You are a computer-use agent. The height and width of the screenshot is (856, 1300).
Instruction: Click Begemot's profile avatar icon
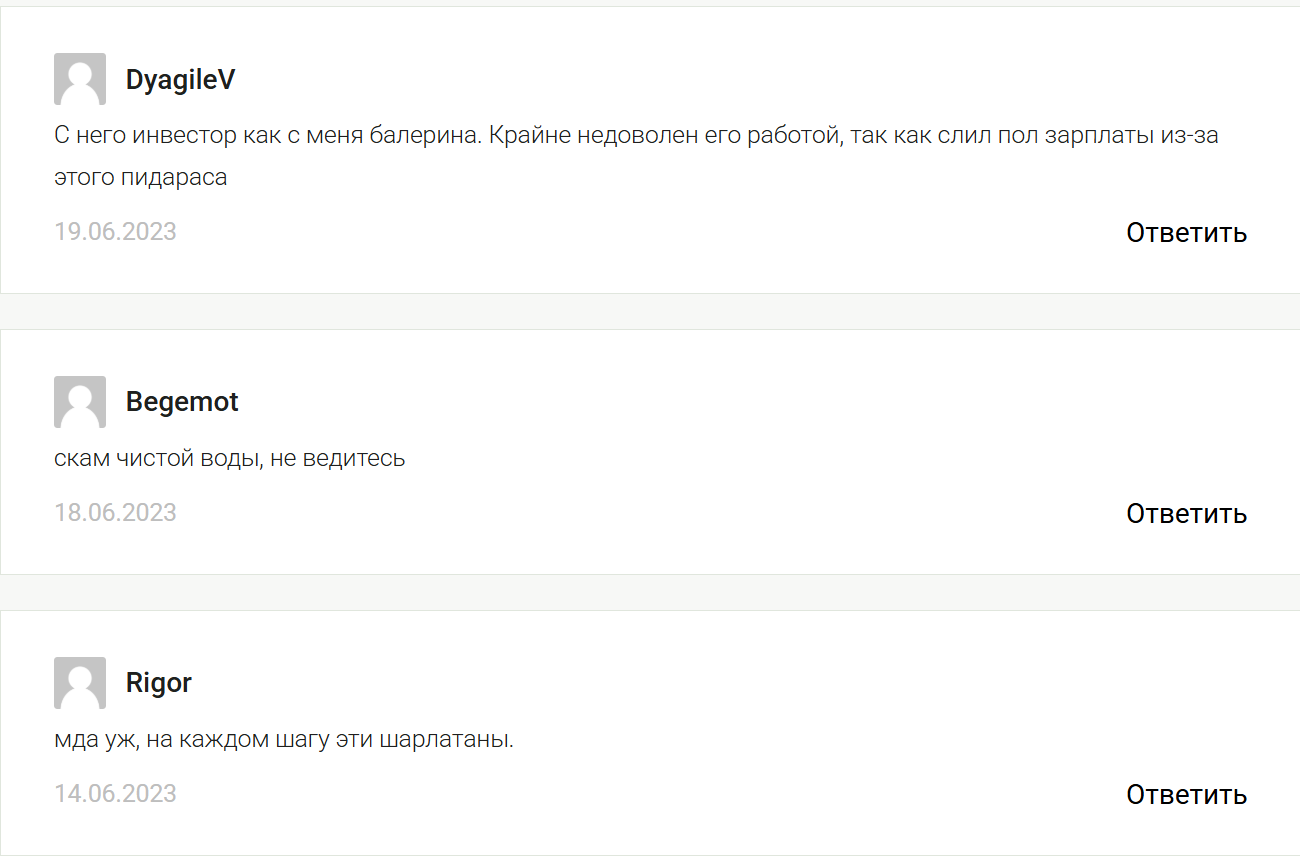[80, 402]
